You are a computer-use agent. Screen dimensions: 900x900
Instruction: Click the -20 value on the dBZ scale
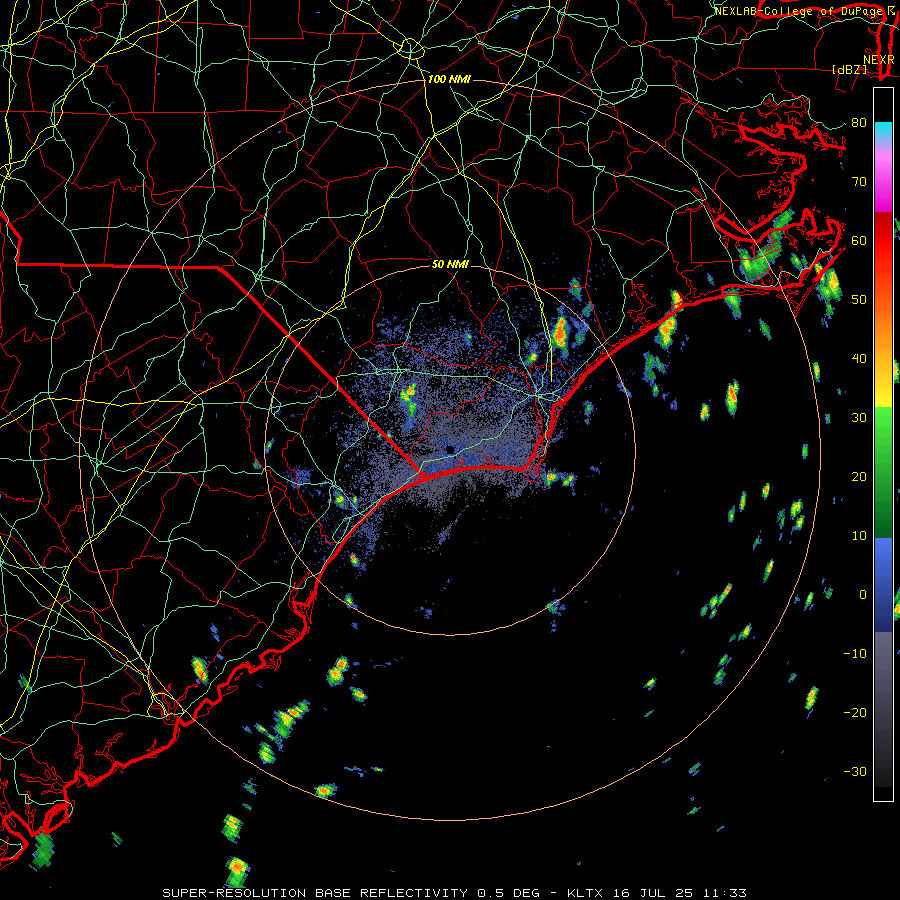[855, 712]
